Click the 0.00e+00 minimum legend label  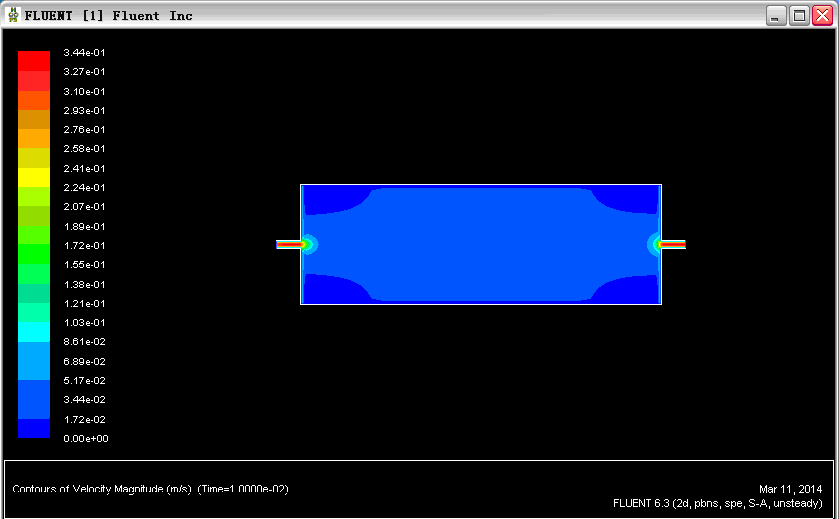[x=85, y=439]
